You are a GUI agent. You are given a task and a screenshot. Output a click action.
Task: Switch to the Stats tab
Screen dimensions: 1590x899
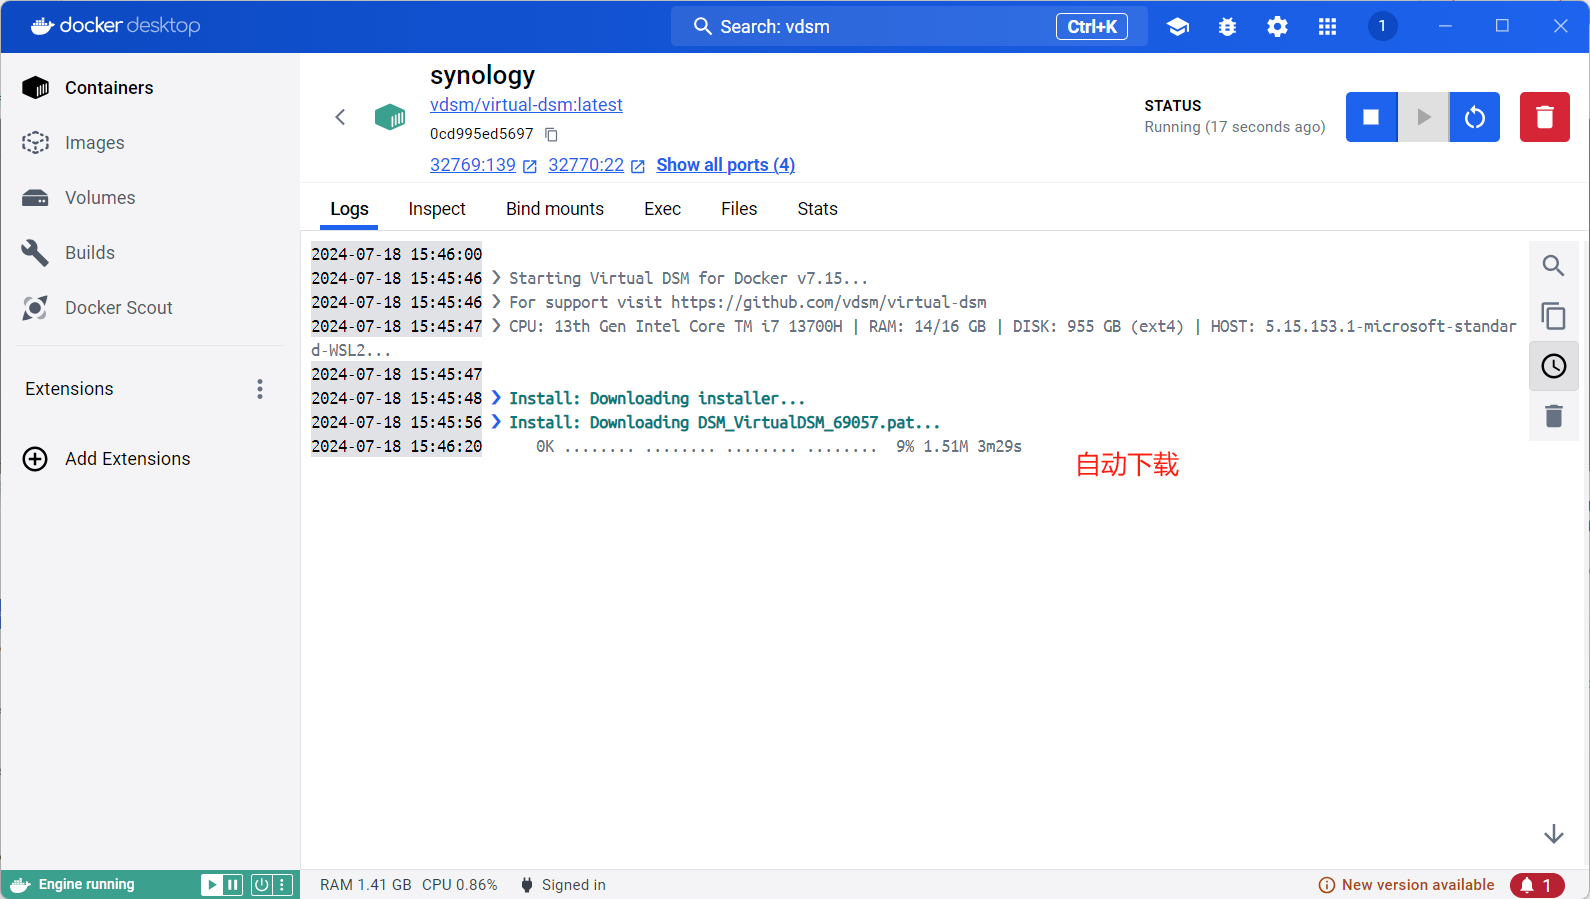coord(817,209)
